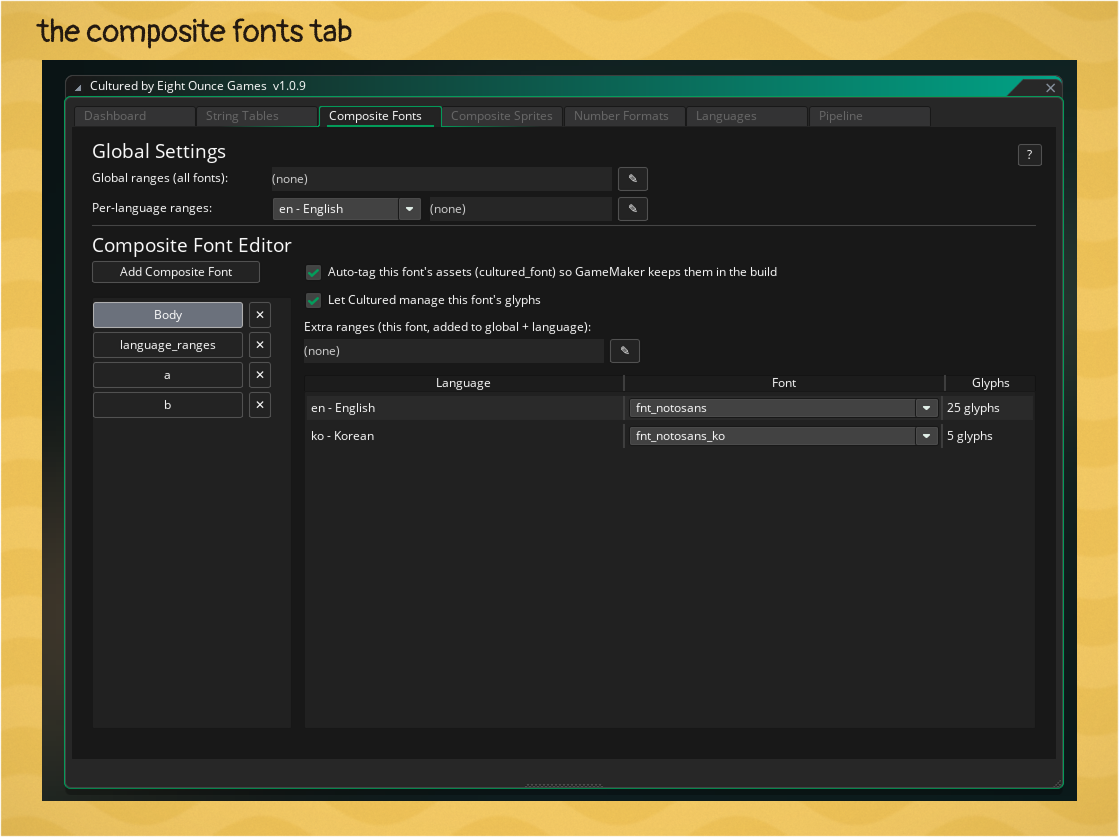Edit global ranges with the pencil icon
This screenshot has width=1119, height=837.
coord(632,179)
